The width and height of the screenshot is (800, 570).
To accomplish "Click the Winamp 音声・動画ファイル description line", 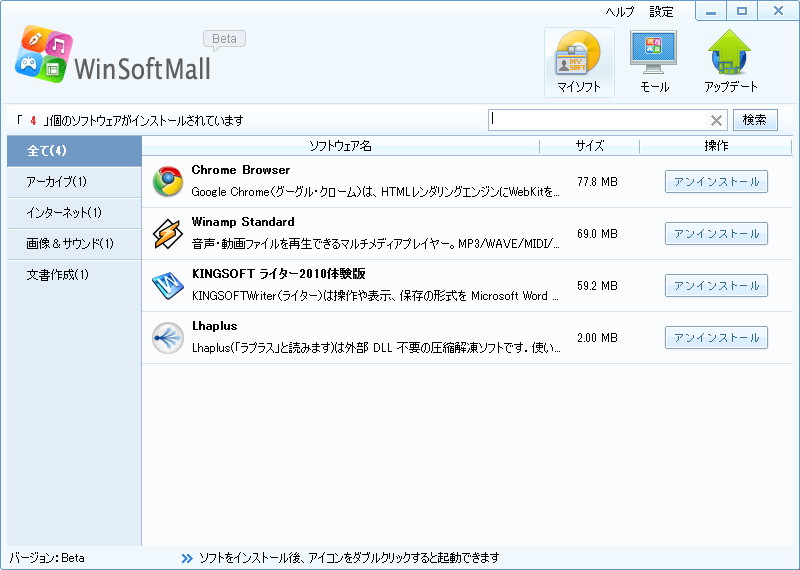I will click(x=376, y=244).
